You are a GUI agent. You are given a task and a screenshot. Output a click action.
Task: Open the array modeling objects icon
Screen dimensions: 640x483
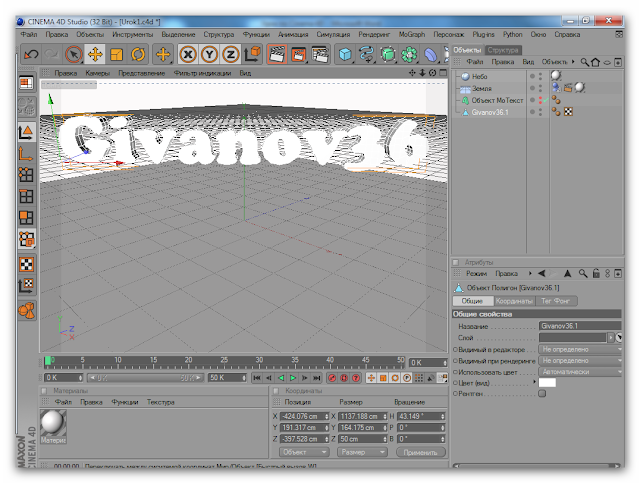[x=409, y=54]
